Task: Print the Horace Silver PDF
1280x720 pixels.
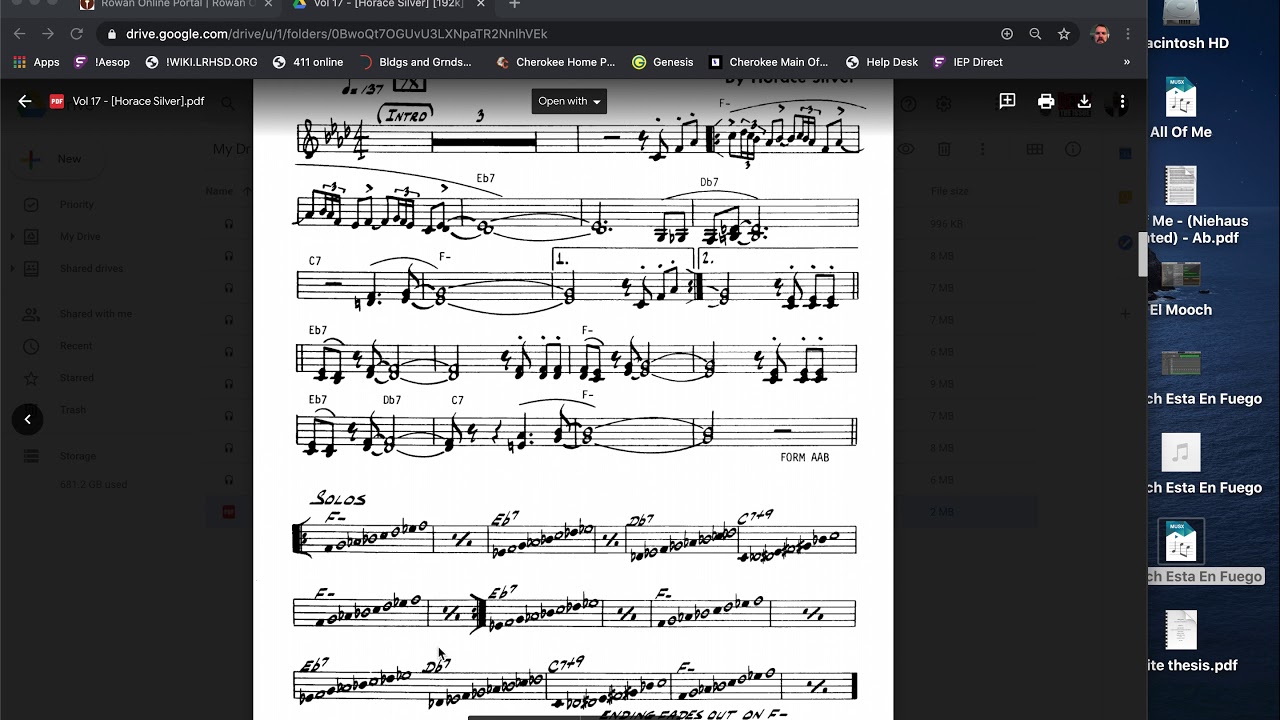Action: [x=1046, y=101]
